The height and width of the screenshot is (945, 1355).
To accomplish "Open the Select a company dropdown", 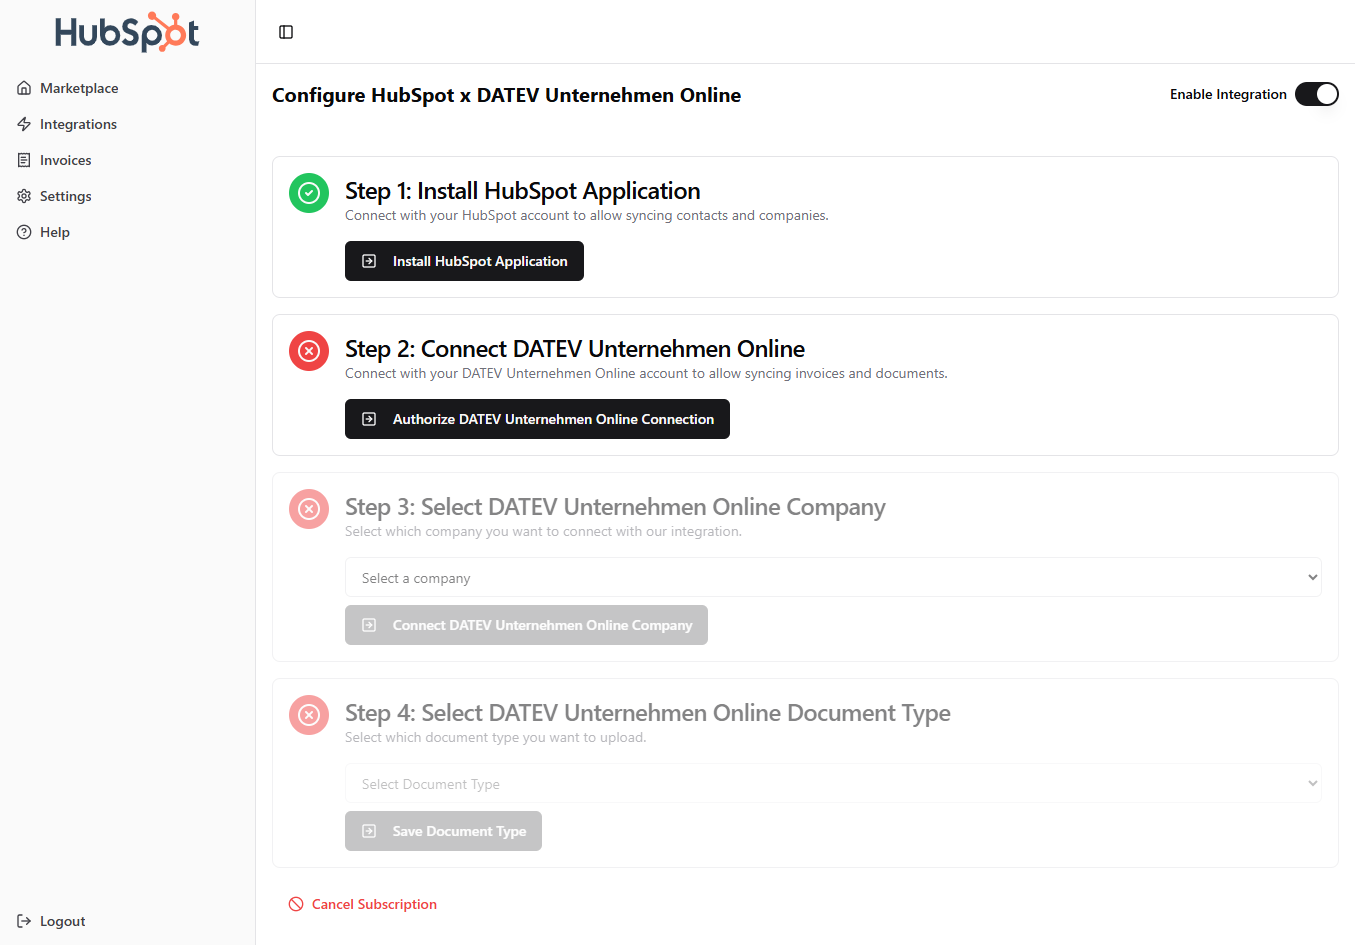I will [x=833, y=577].
